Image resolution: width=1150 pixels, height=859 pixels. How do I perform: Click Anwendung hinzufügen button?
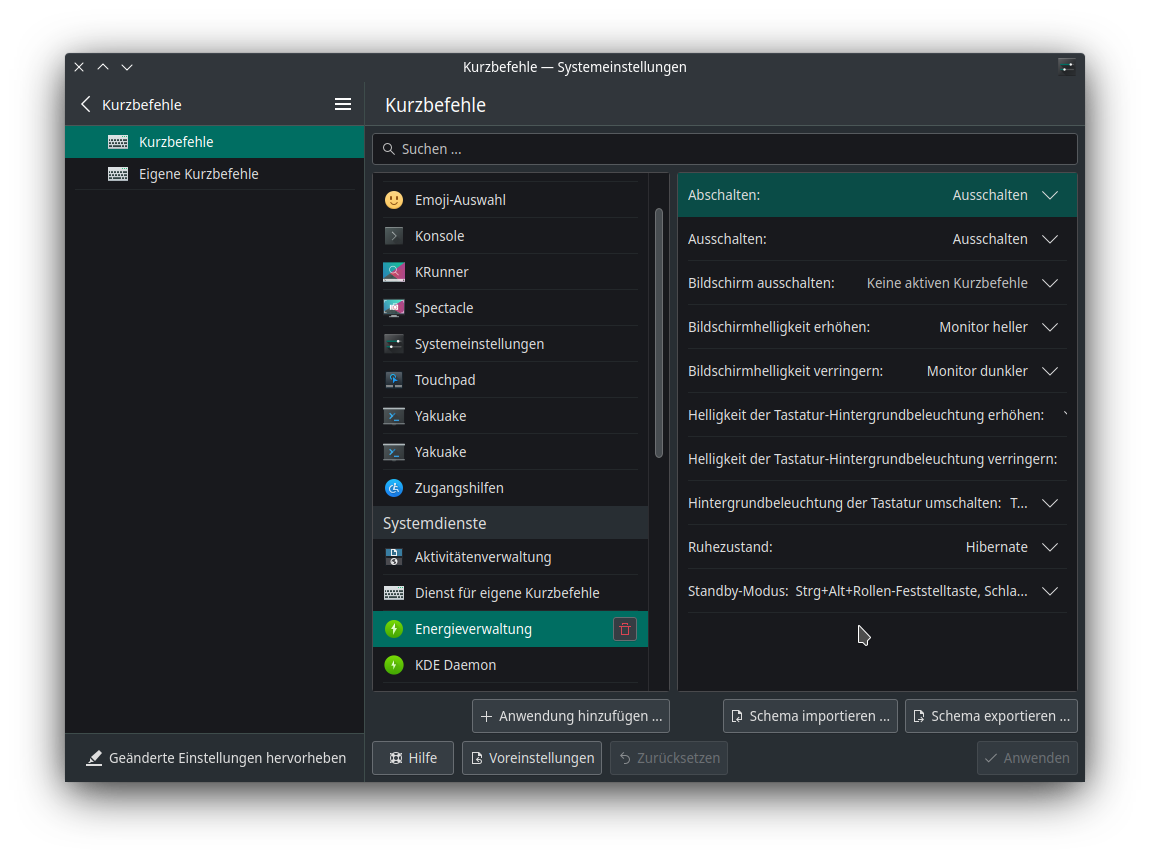tap(570, 715)
